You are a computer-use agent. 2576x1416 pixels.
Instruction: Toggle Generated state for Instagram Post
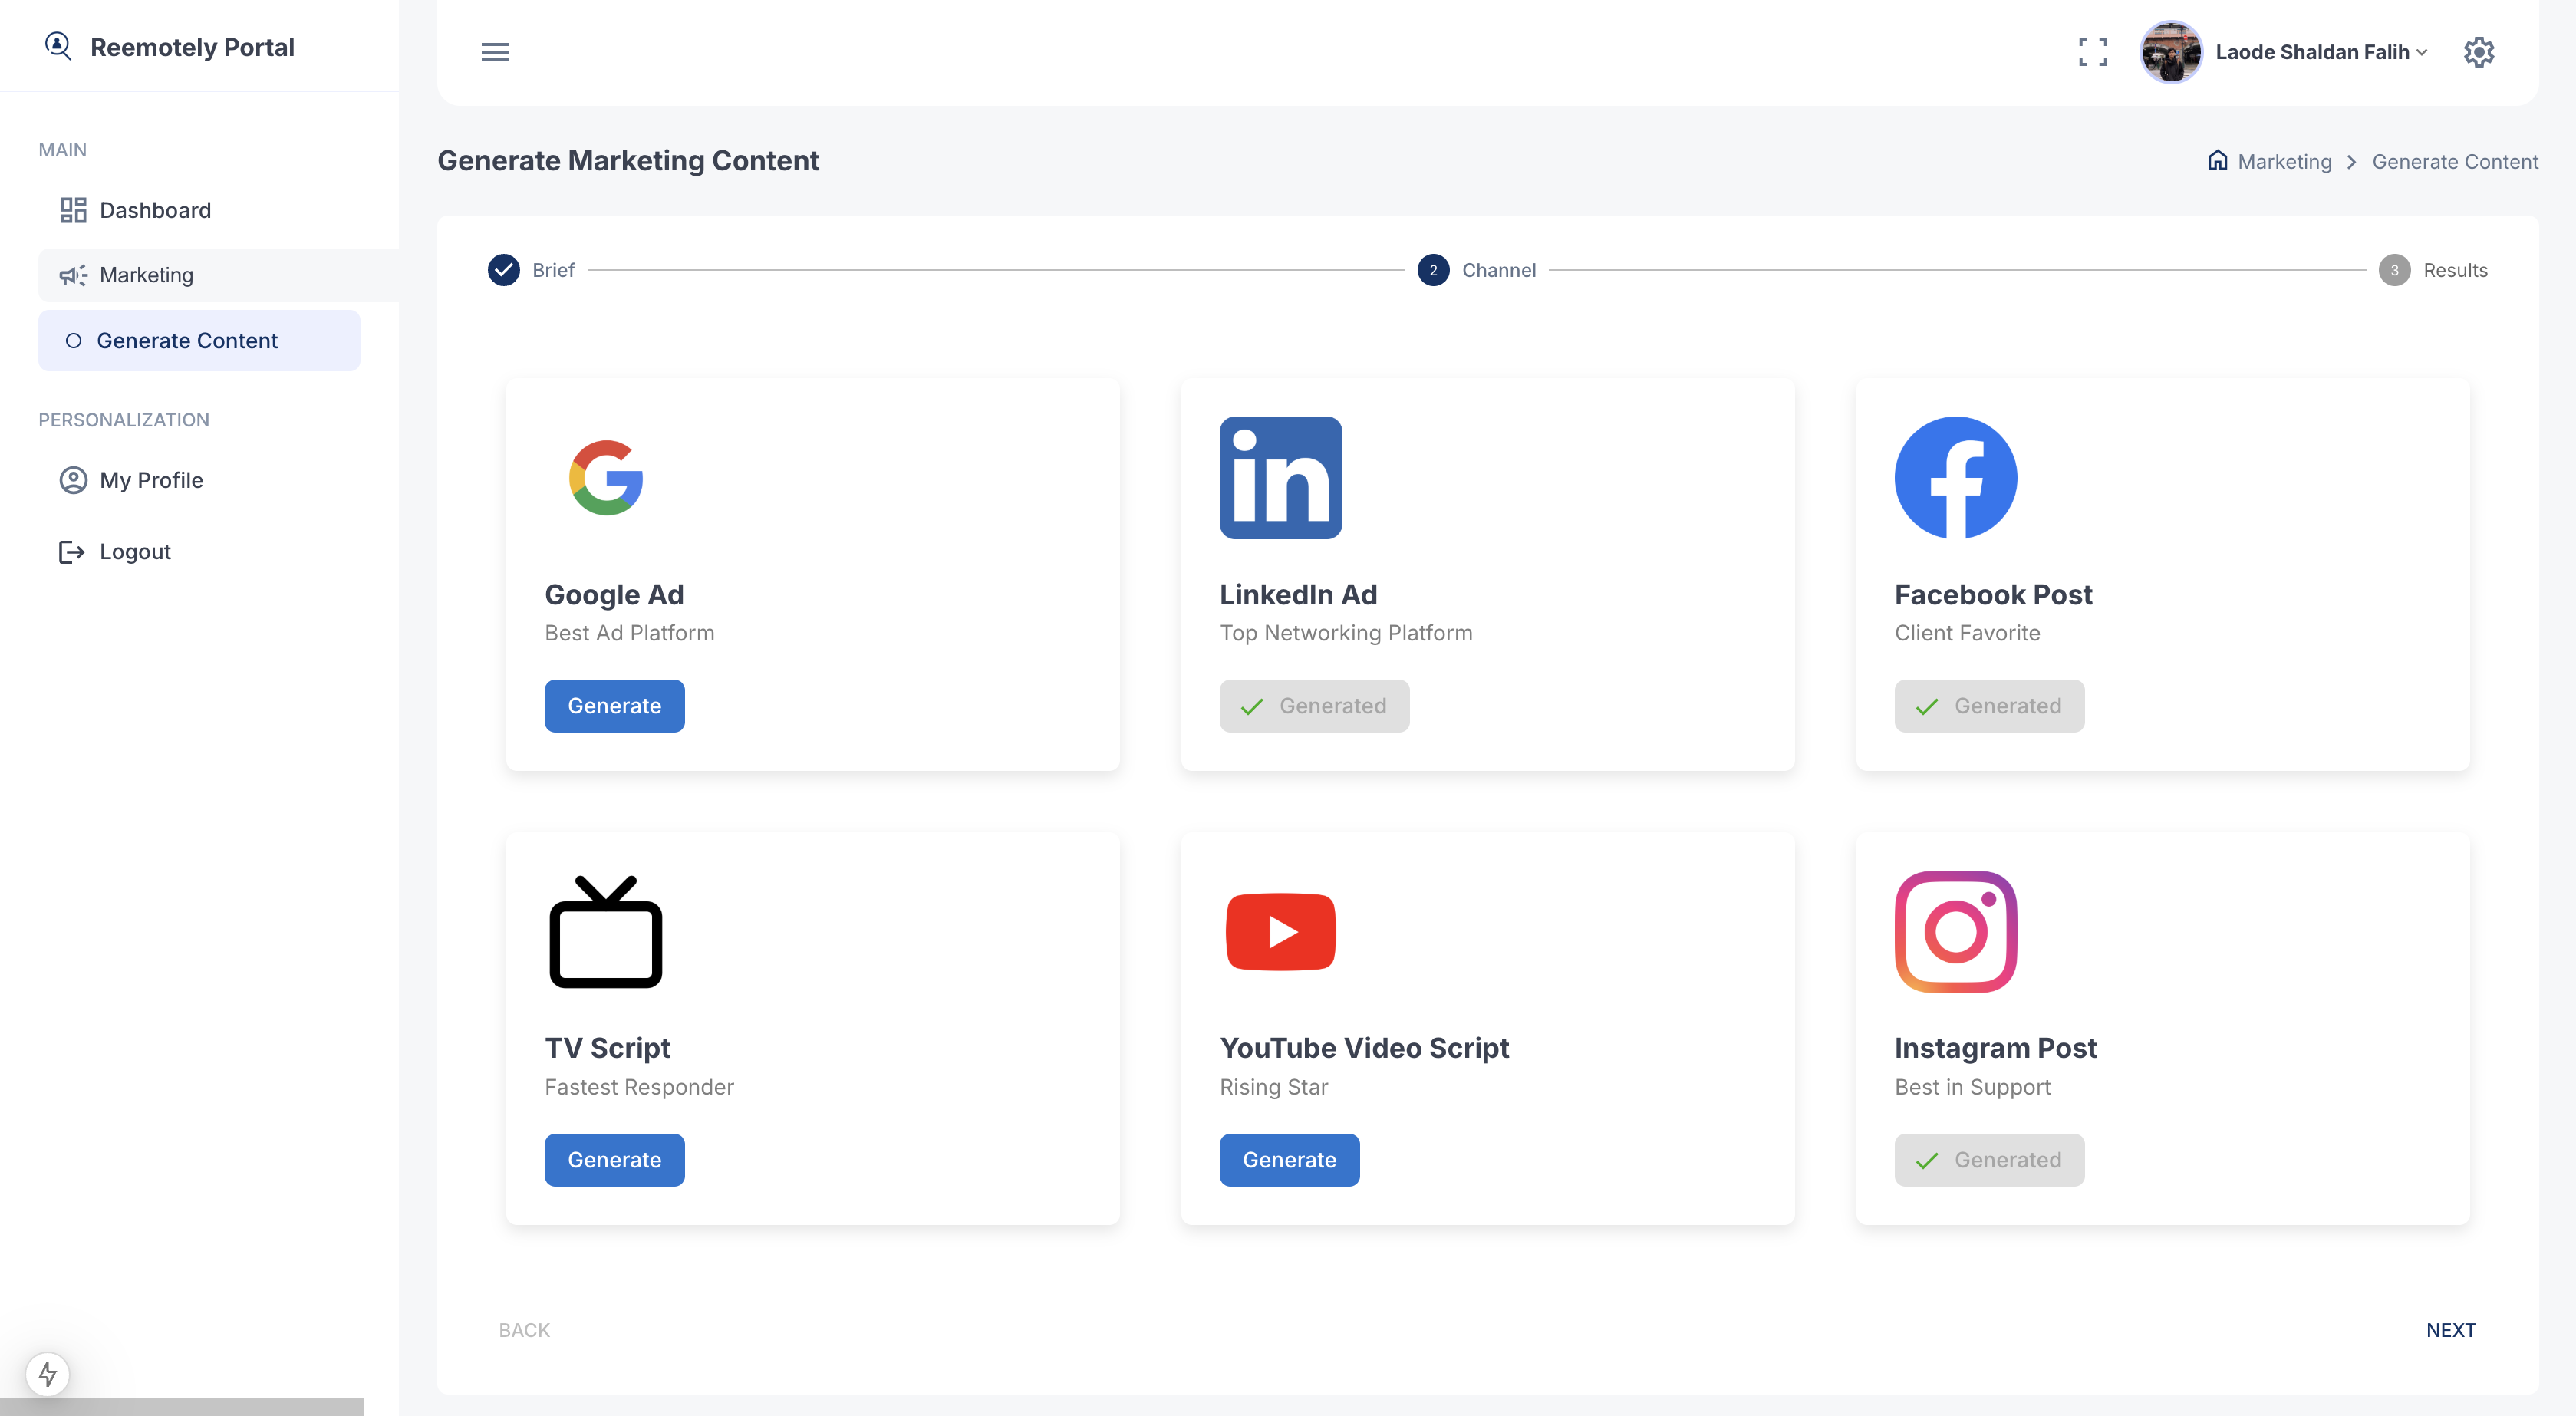pos(1988,1160)
